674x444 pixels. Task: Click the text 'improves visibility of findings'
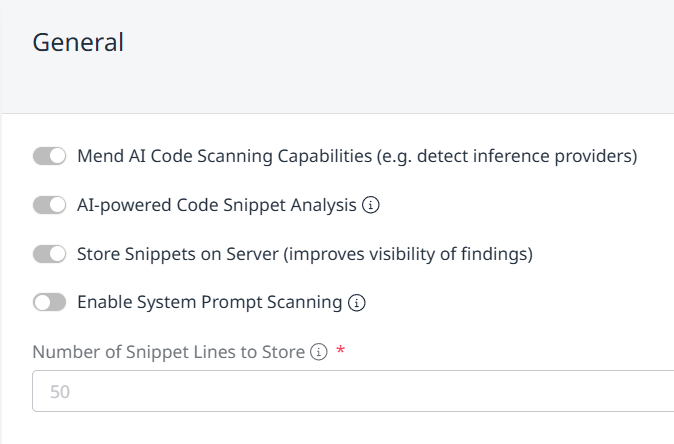[x=408, y=254]
